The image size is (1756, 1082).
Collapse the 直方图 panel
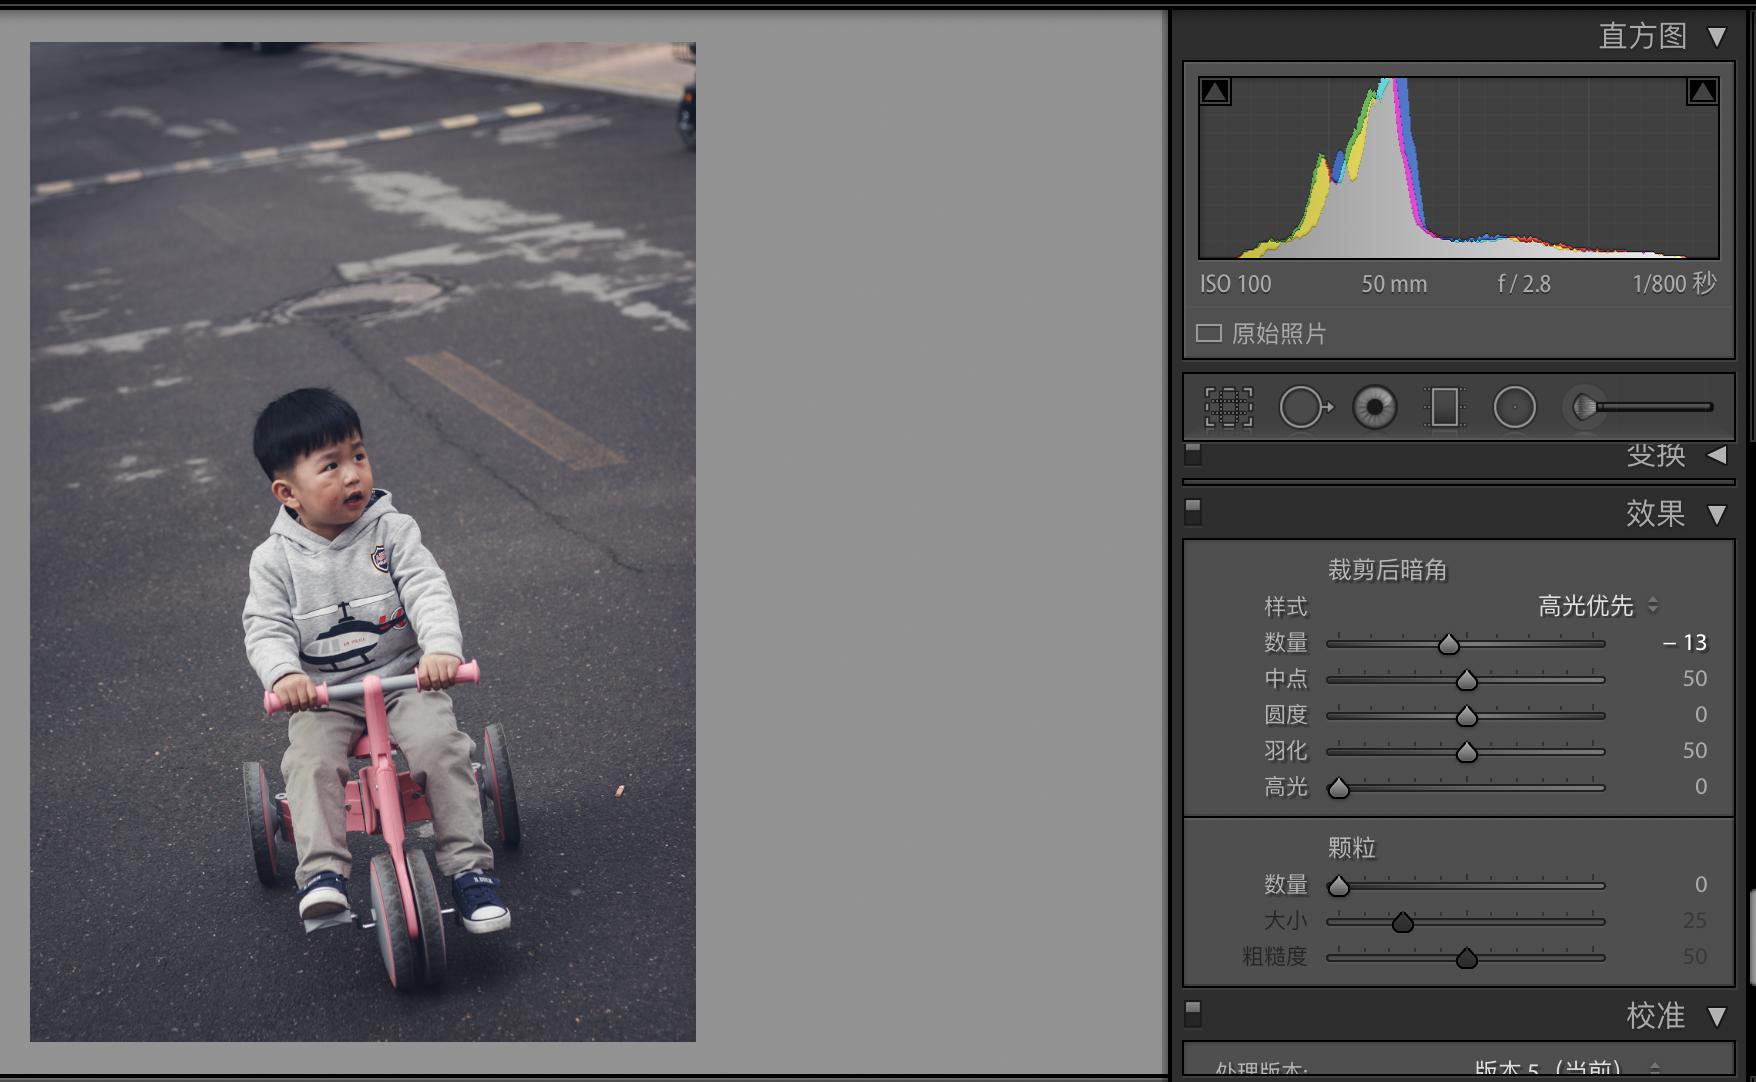click(x=1717, y=37)
